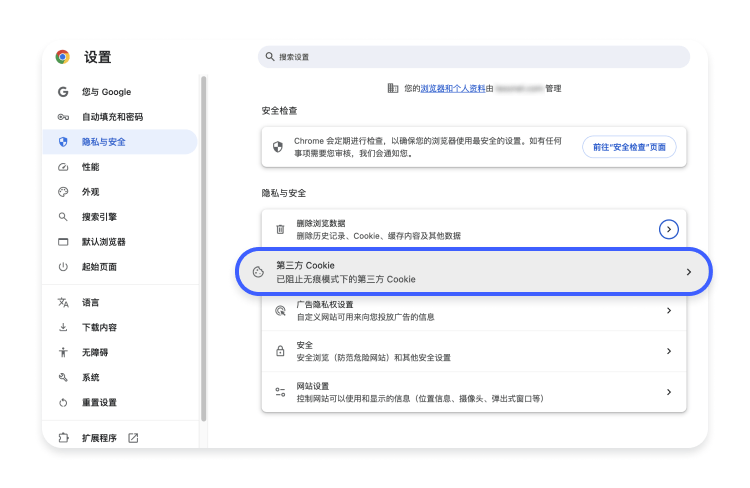Open 语言 settings
The width and height of the screenshot is (750, 488).
pos(120,302)
